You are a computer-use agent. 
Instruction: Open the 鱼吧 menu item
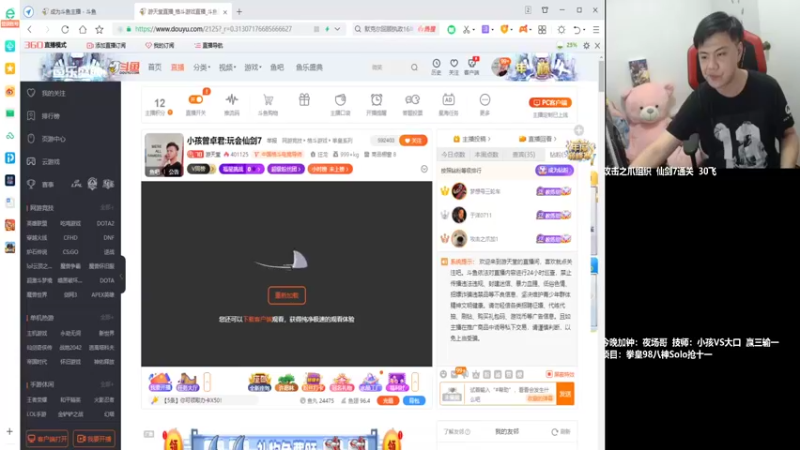277,67
